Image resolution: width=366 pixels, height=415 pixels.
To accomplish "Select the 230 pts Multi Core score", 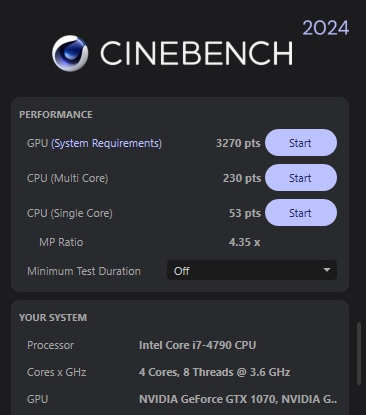I will tap(242, 178).
